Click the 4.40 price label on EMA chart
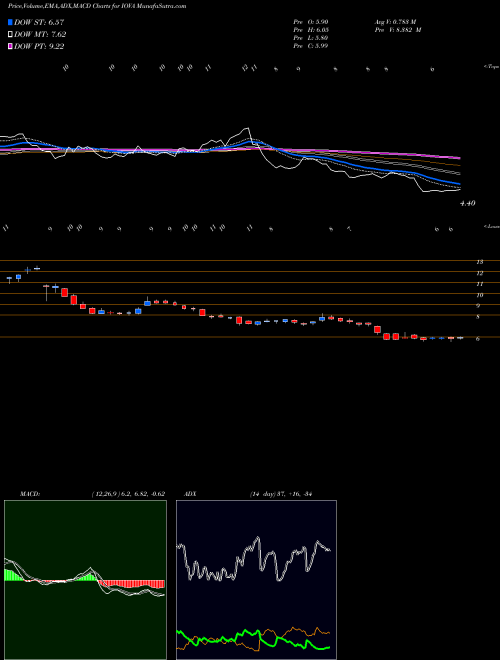The height and width of the screenshot is (660, 500). click(468, 203)
